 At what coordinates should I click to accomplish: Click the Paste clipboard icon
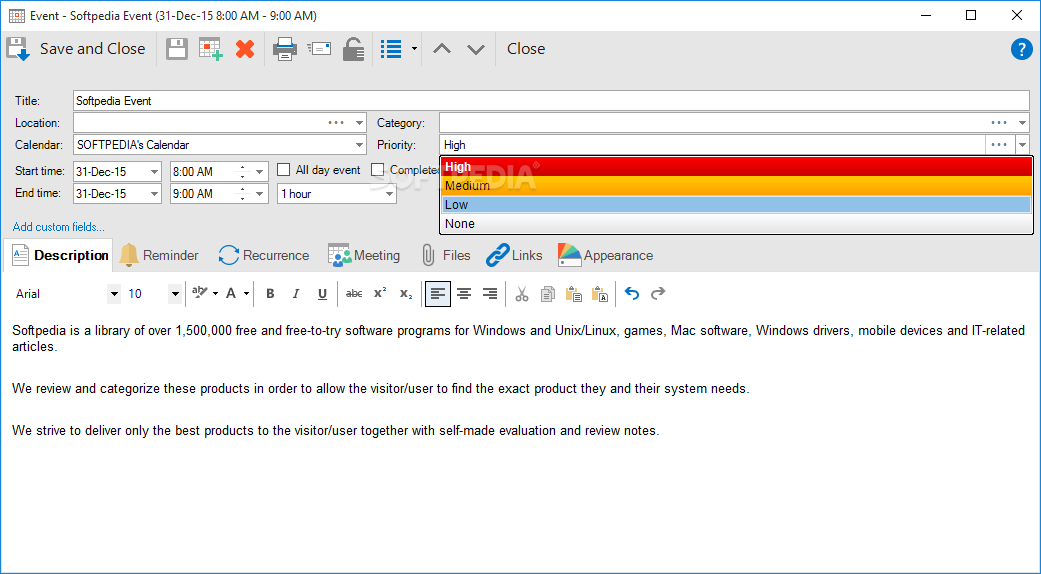pos(574,294)
